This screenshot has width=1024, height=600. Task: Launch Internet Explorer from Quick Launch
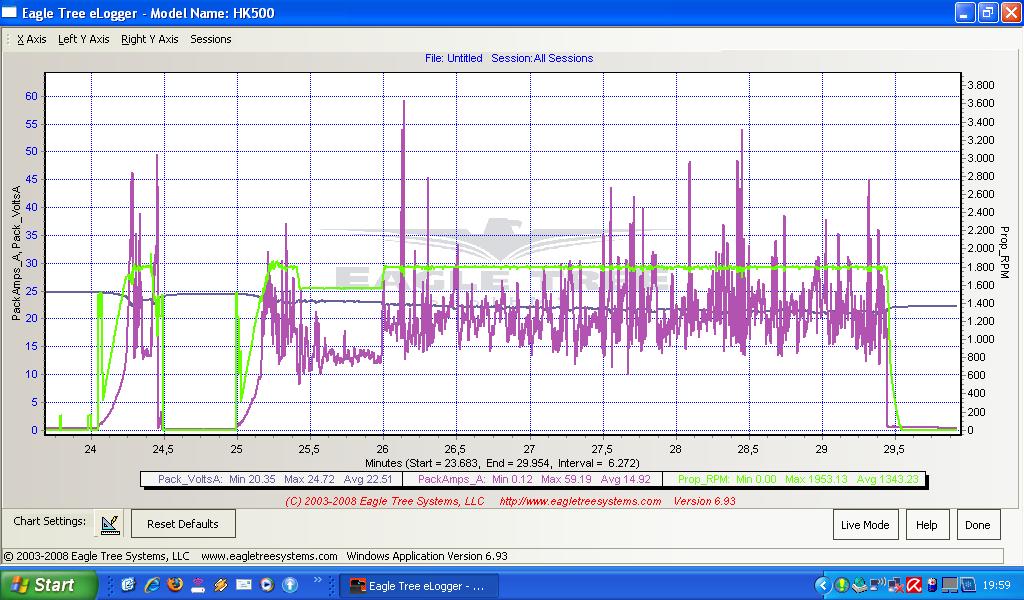coord(152,585)
